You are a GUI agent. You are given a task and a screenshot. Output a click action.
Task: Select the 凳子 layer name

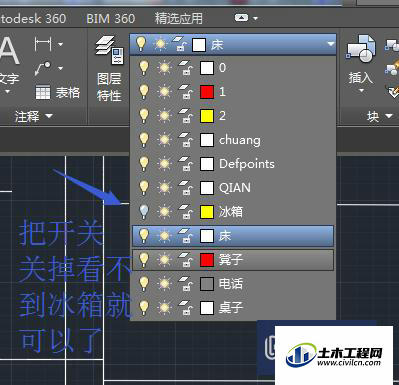[x=231, y=260]
